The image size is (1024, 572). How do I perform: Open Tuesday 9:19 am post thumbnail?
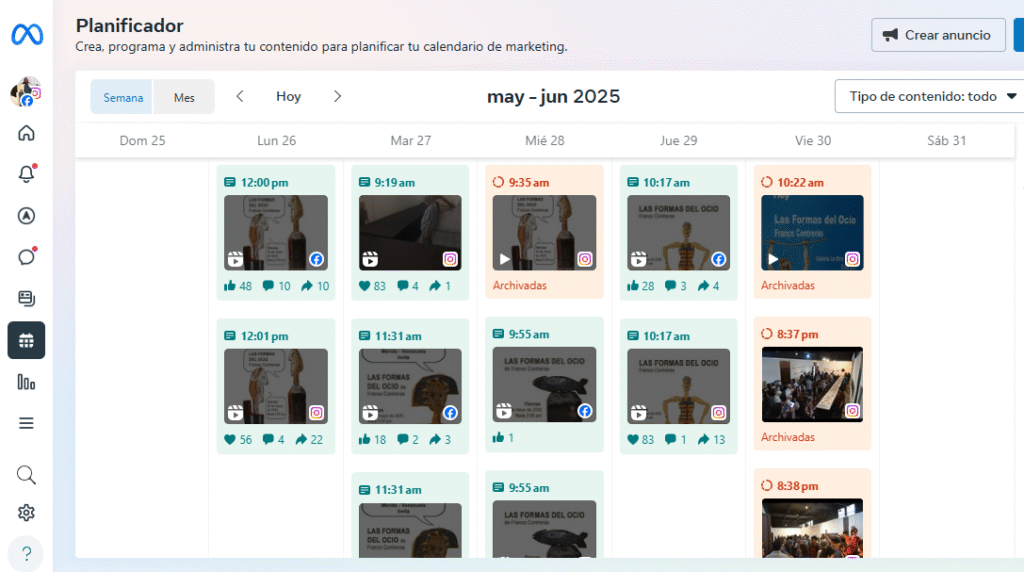410,232
